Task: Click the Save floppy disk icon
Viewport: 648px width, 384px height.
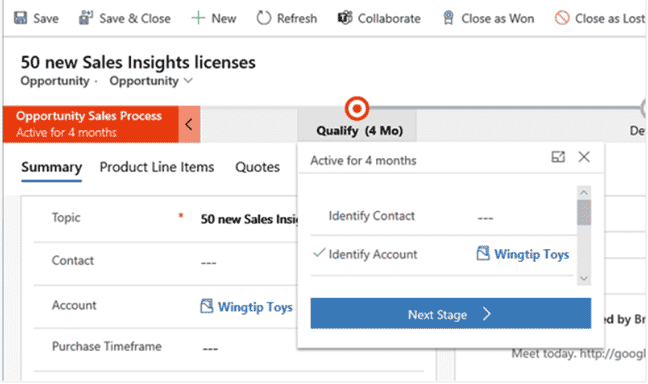Action: 20,18
